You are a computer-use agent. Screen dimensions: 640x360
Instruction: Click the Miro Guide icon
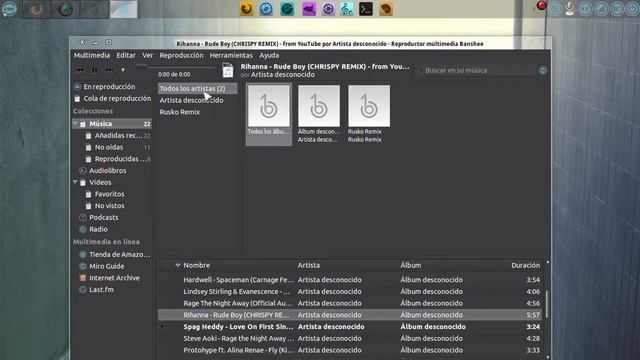[83, 266]
